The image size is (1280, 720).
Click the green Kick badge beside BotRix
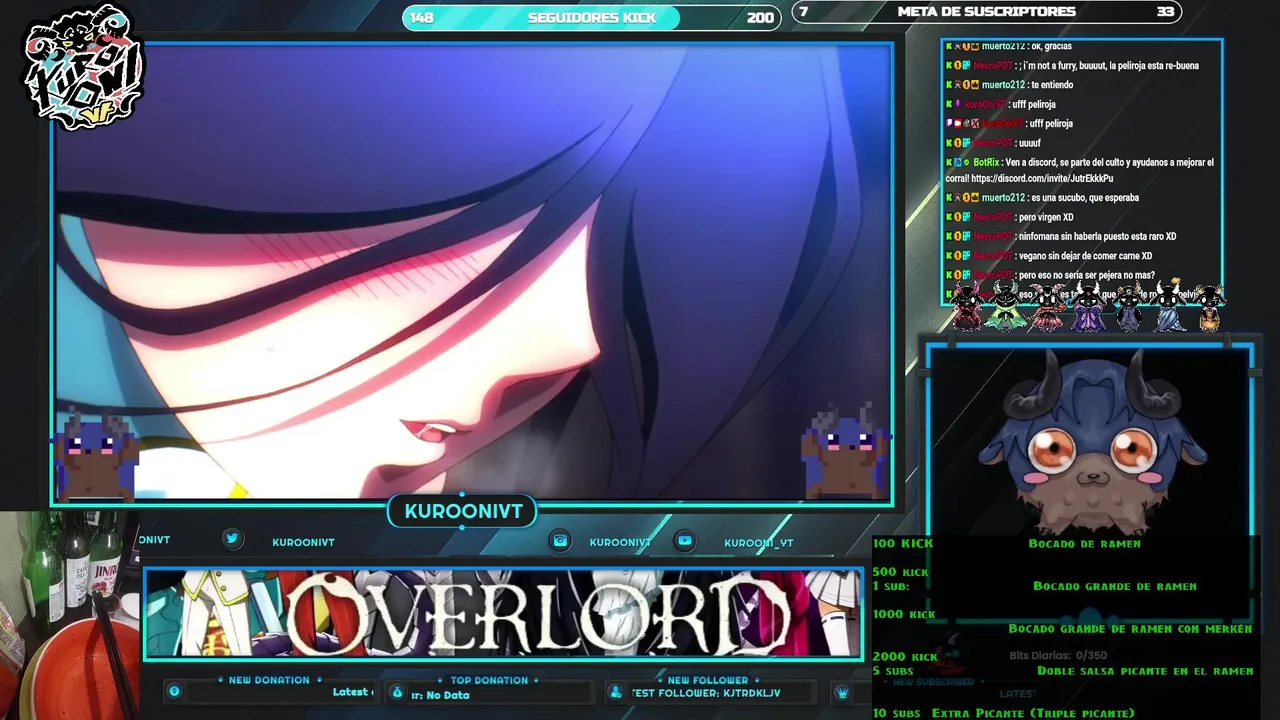[x=948, y=162]
